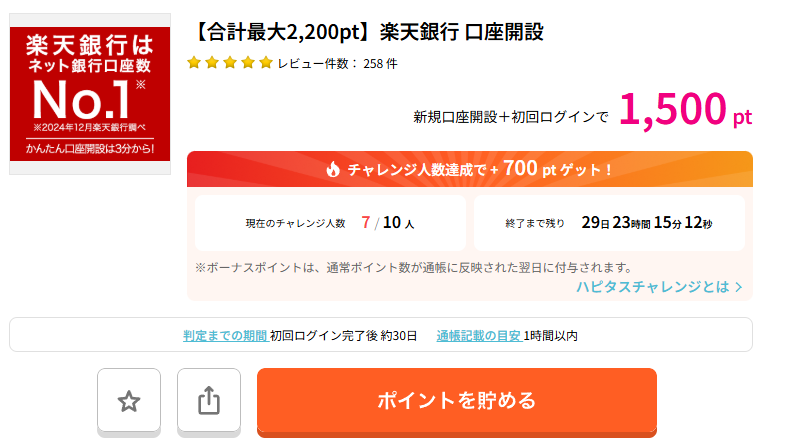Open the ハピタスチャレンジとは link
Screen dimensions: 786x445
pos(659,287)
